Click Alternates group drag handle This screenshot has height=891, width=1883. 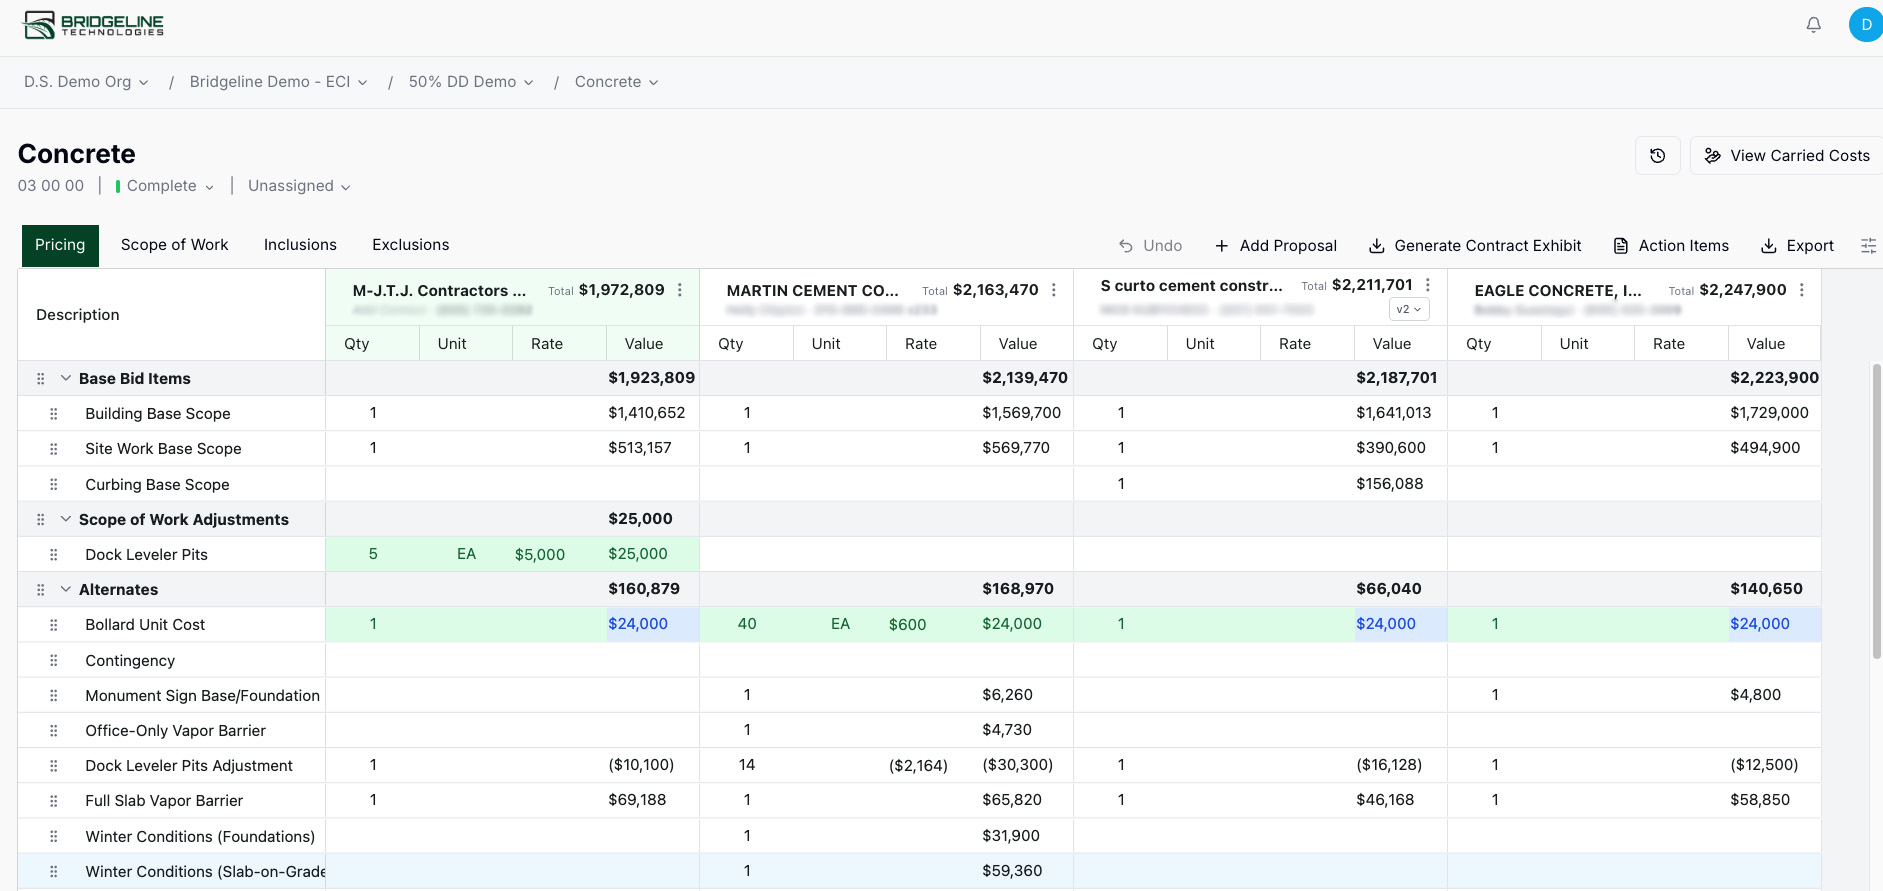coord(41,590)
